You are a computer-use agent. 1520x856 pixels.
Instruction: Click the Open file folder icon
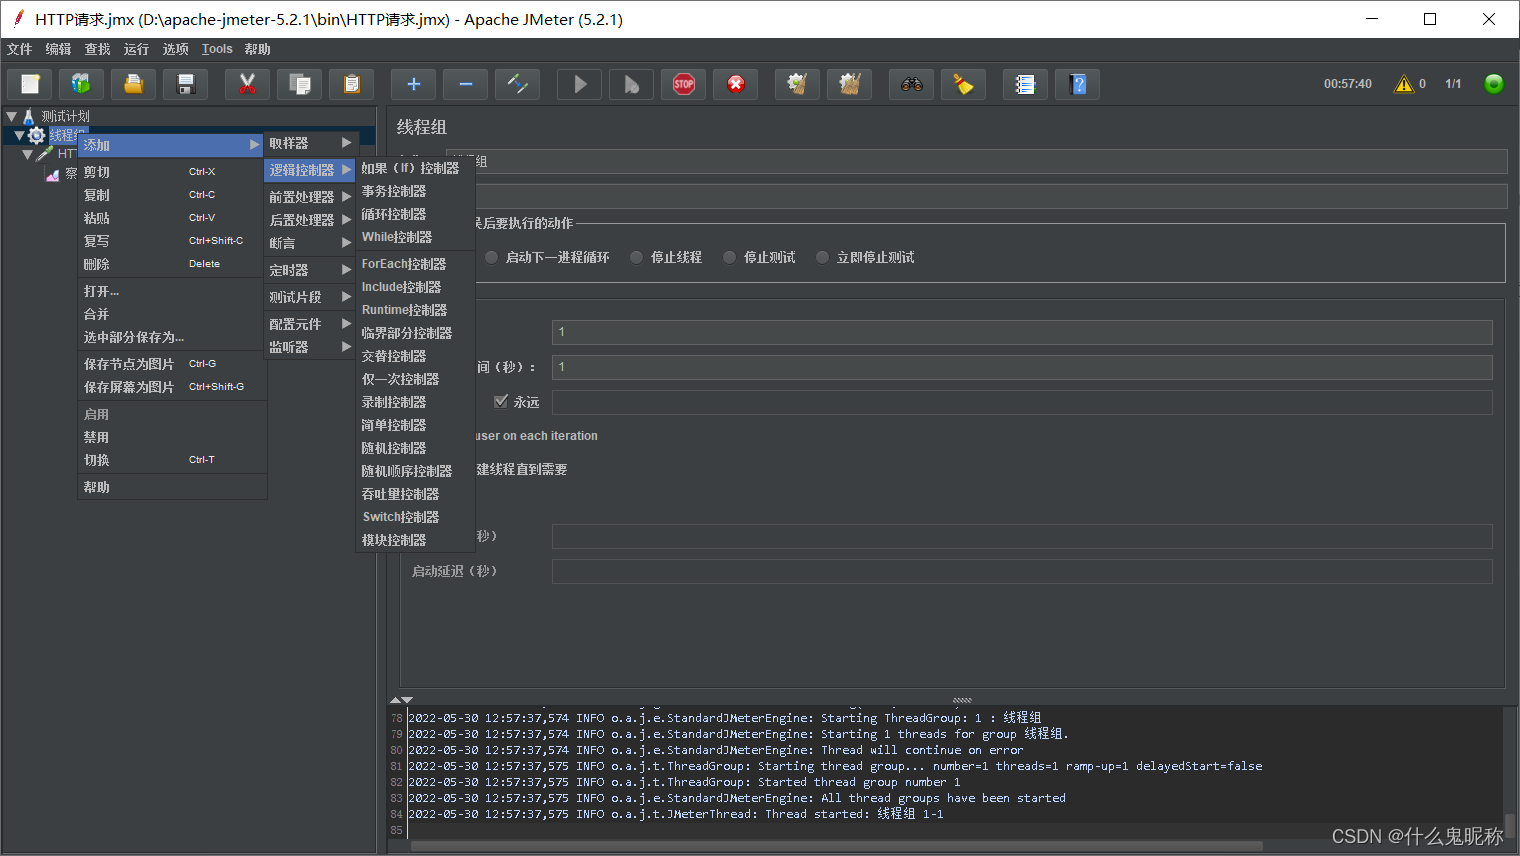pyautogui.click(x=134, y=84)
